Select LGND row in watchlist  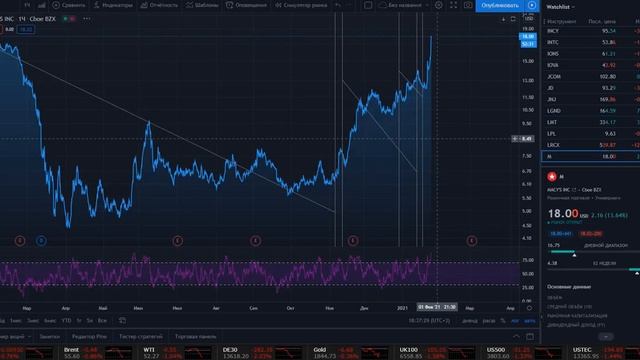pyautogui.click(x=591, y=111)
